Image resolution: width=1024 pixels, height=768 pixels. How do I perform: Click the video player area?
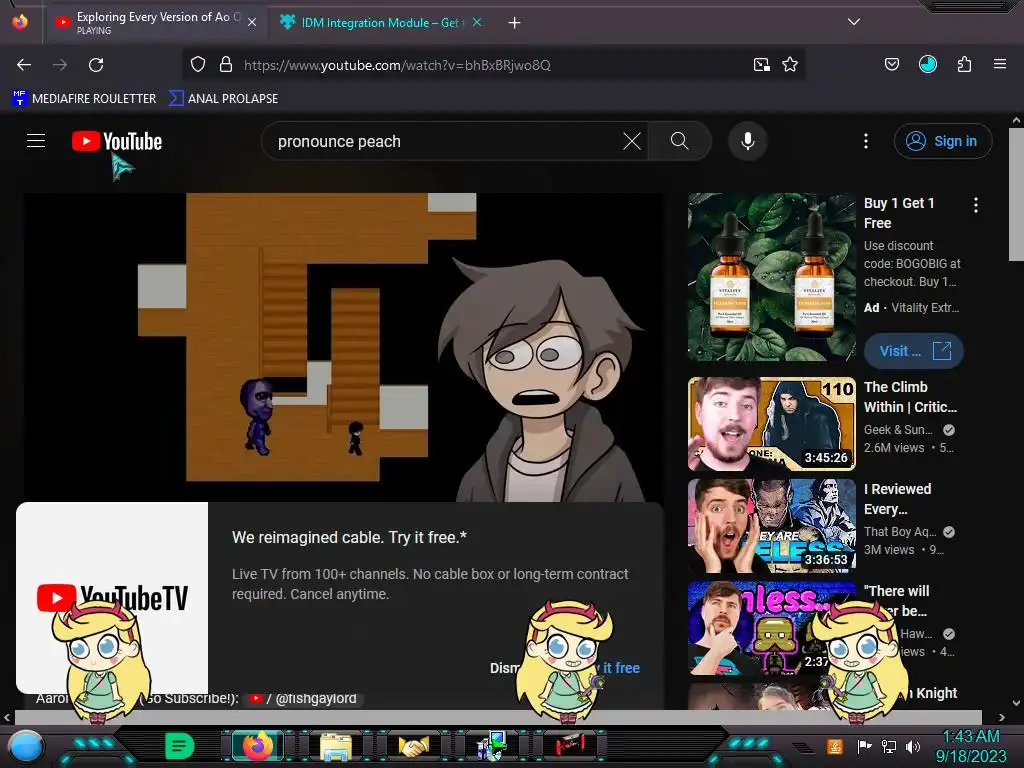tap(344, 347)
